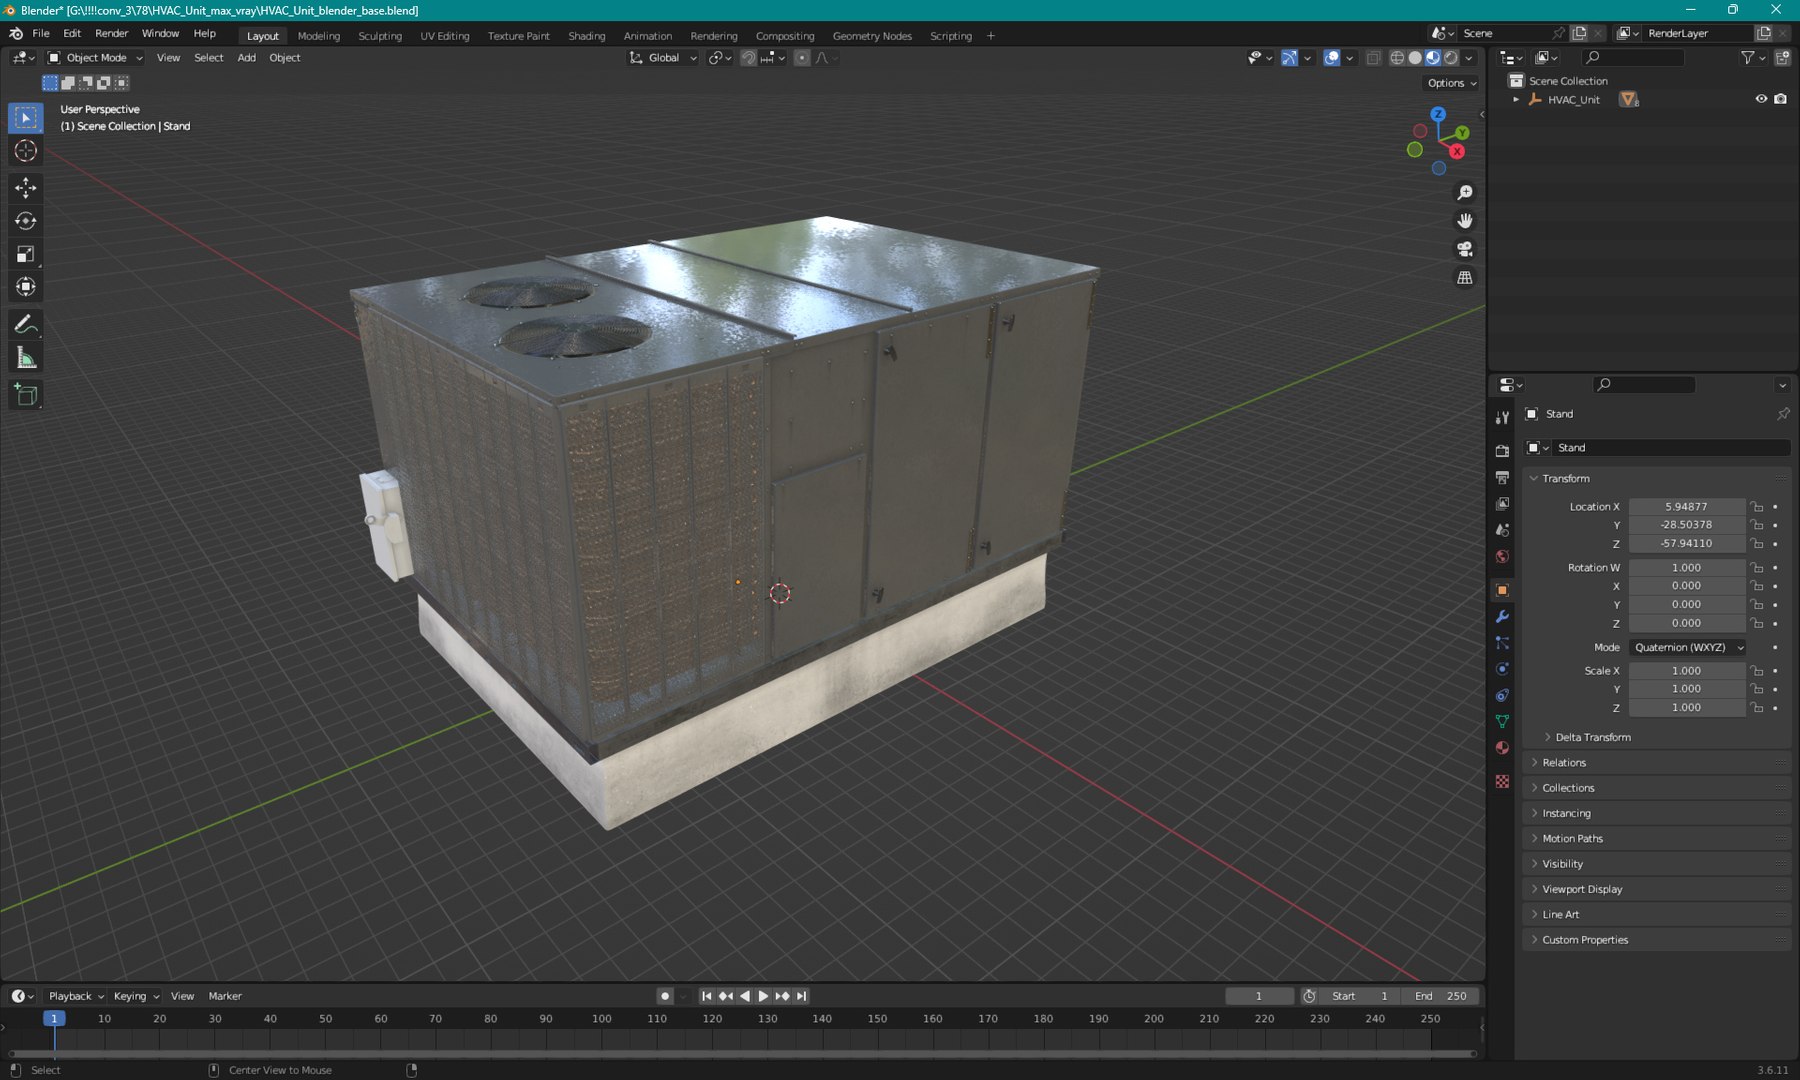Open timeline Keying menu
Image resolution: width=1800 pixels, height=1080 pixels.
[x=136, y=996]
